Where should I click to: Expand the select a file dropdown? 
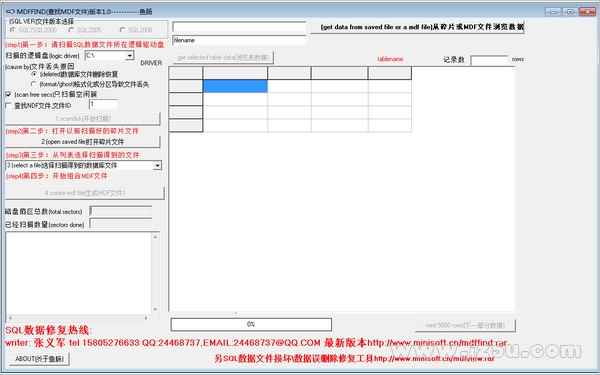(157, 166)
